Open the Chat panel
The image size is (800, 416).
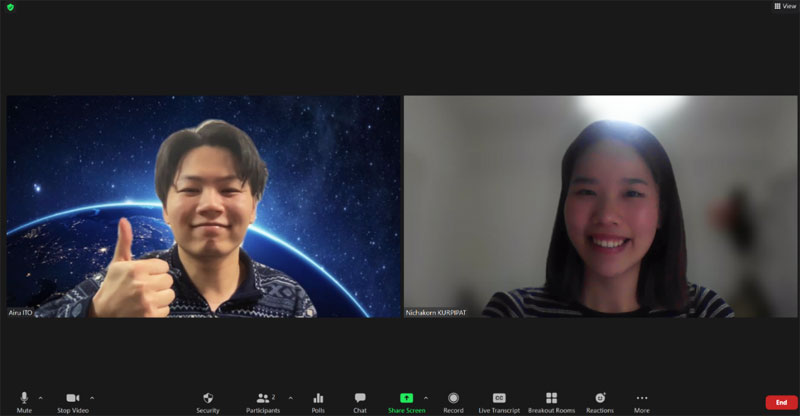click(x=360, y=402)
